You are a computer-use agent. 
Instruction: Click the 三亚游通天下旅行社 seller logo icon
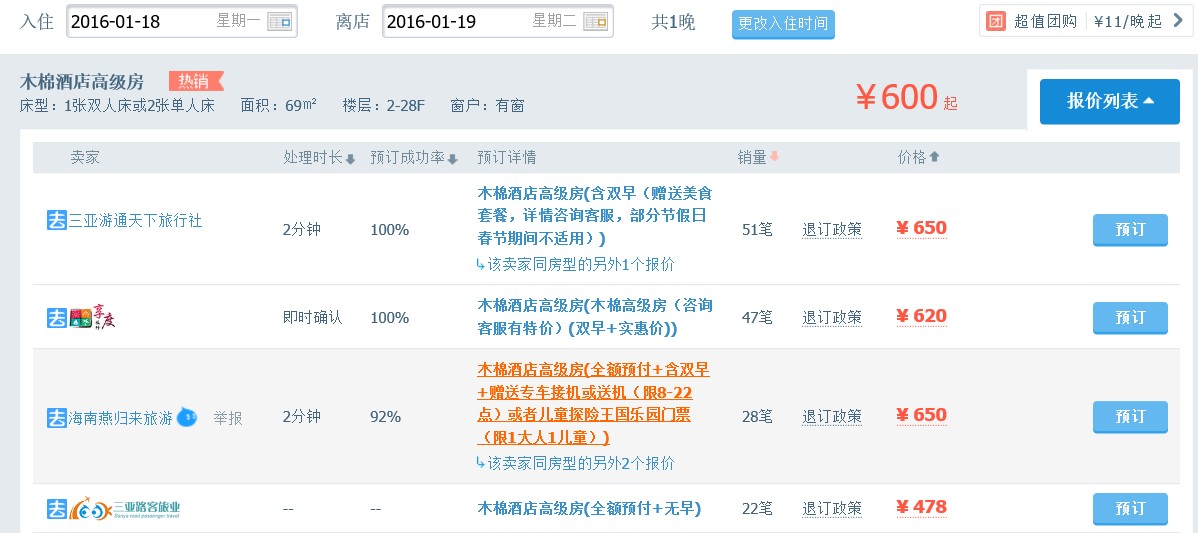[x=57, y=221]
